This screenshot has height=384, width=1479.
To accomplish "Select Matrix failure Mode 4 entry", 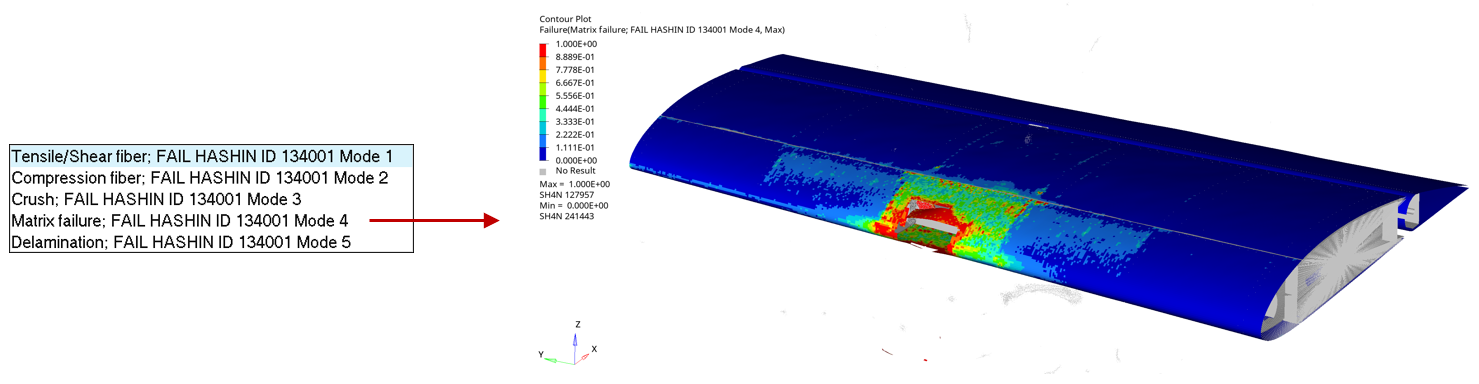I will coord(211,220).
